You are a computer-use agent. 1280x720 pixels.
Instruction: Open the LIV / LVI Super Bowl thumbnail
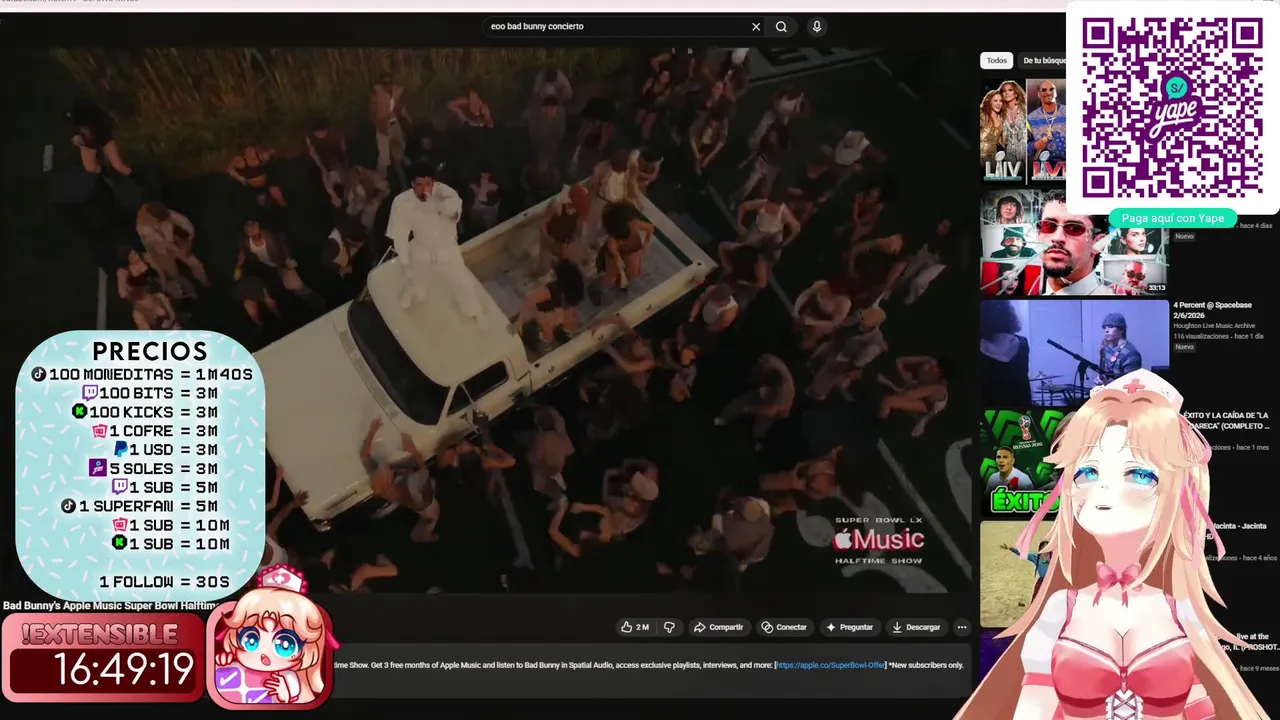pyautogui.click(x=1023, y=131)
